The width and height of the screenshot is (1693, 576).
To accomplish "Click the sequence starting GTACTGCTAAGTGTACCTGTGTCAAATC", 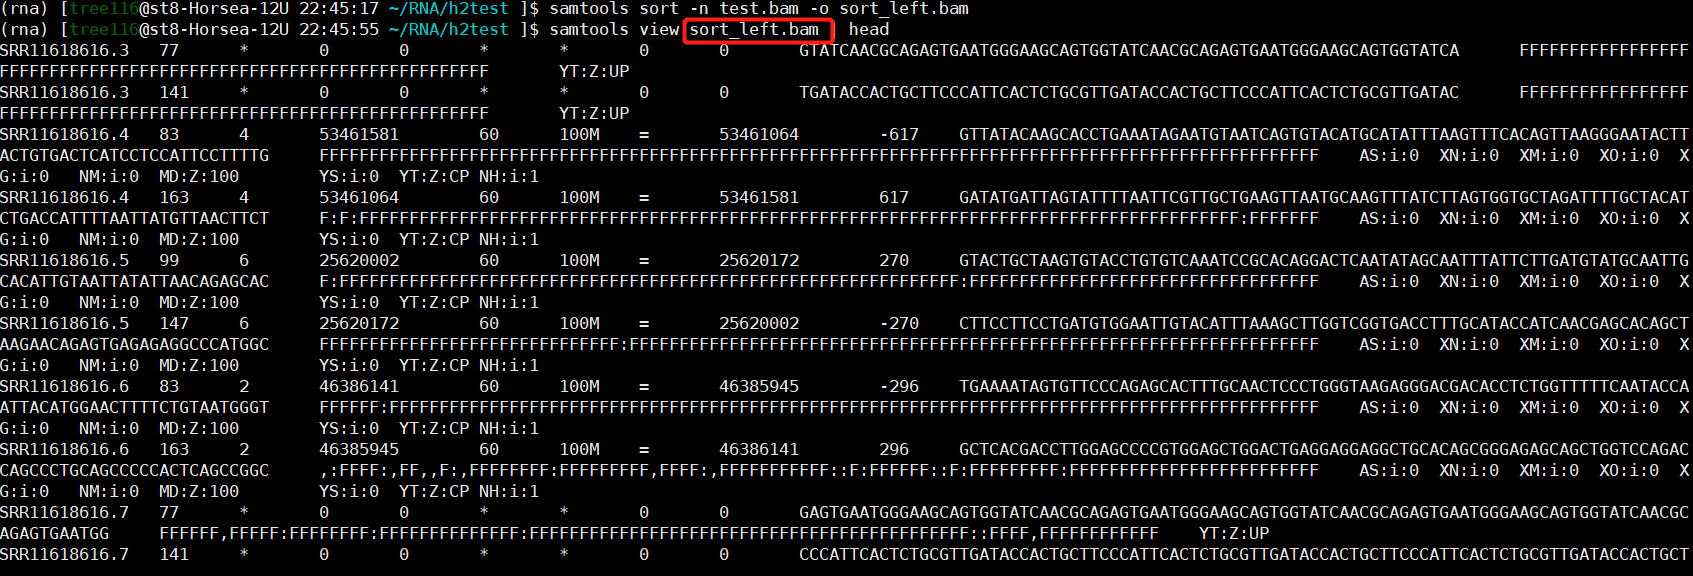I will coord(1324,260).
